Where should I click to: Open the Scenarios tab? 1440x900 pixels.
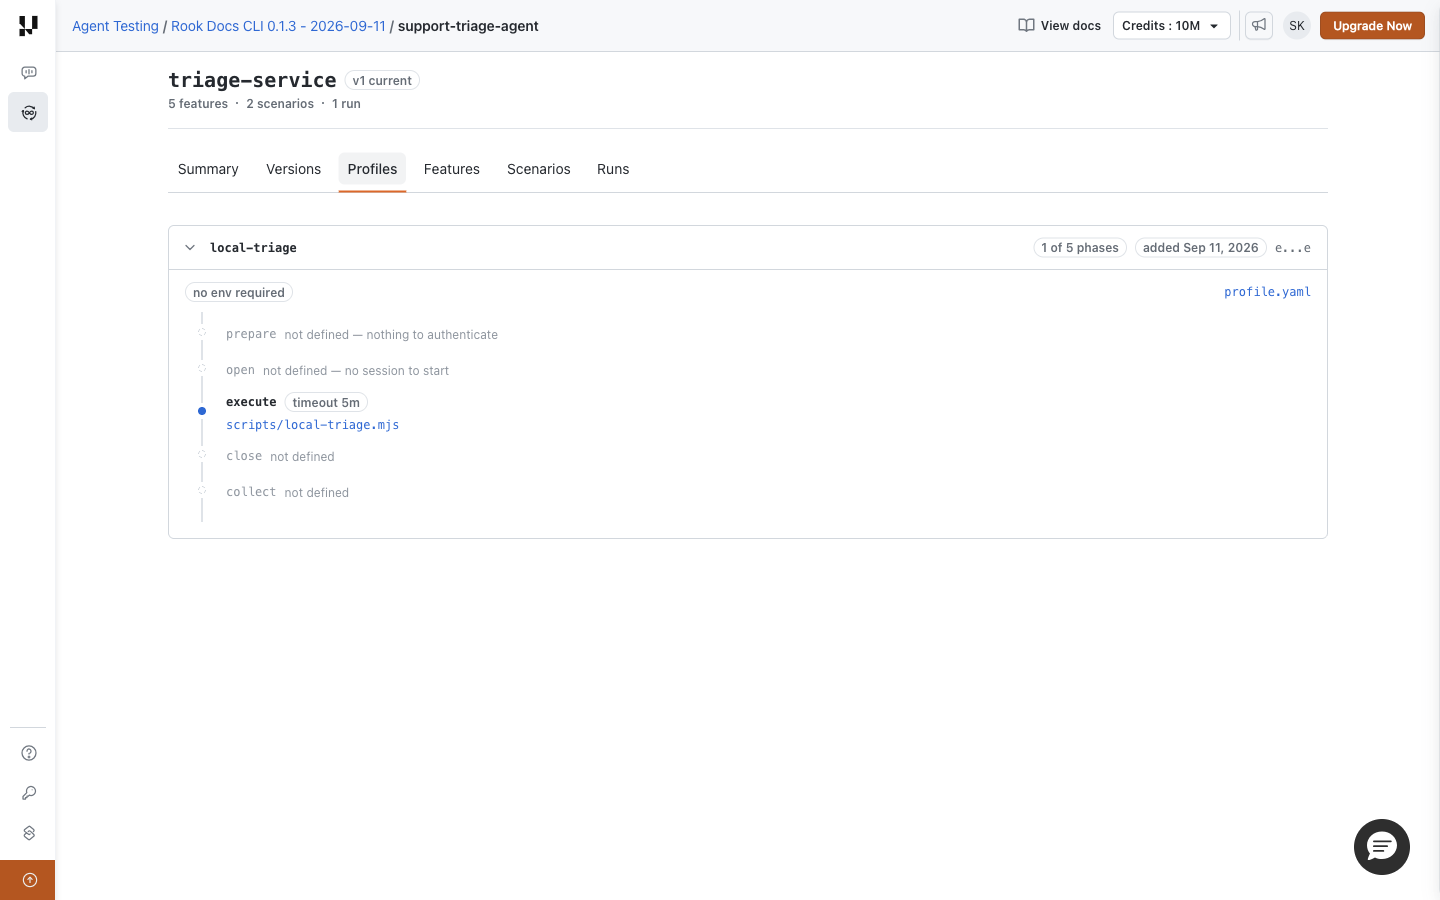[539, 170]
